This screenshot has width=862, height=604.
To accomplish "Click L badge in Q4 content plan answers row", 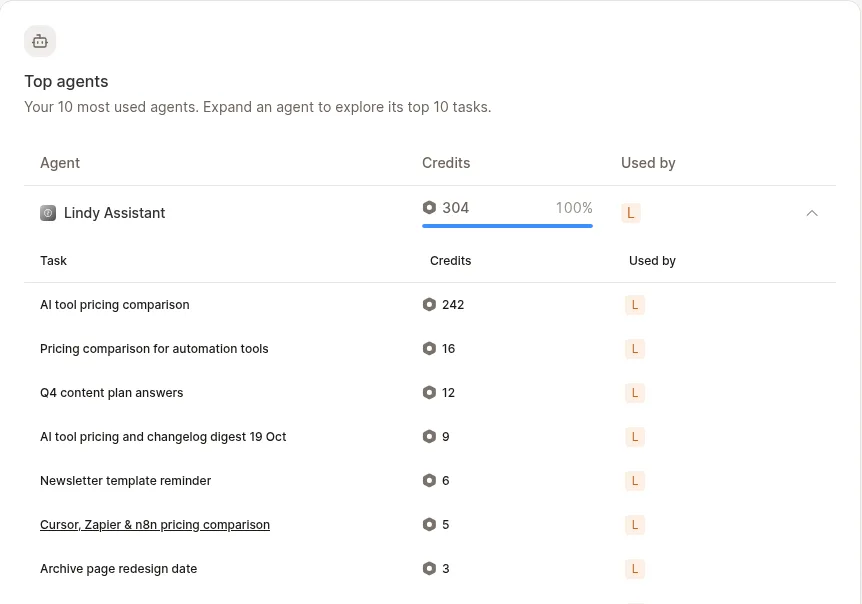I will (635, 393).
